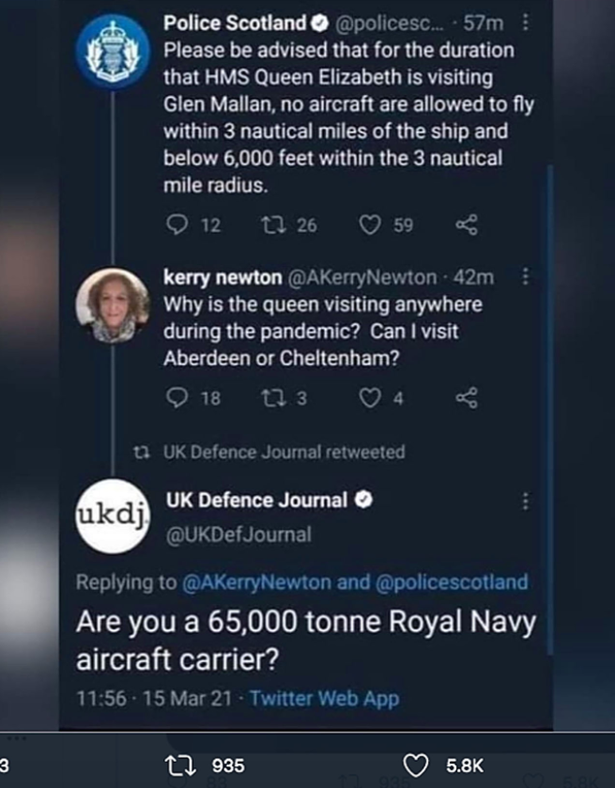This screenshot has width=615, height=788.
Task: Share kerry newton's tweet
Action: [x=467, y=399]
